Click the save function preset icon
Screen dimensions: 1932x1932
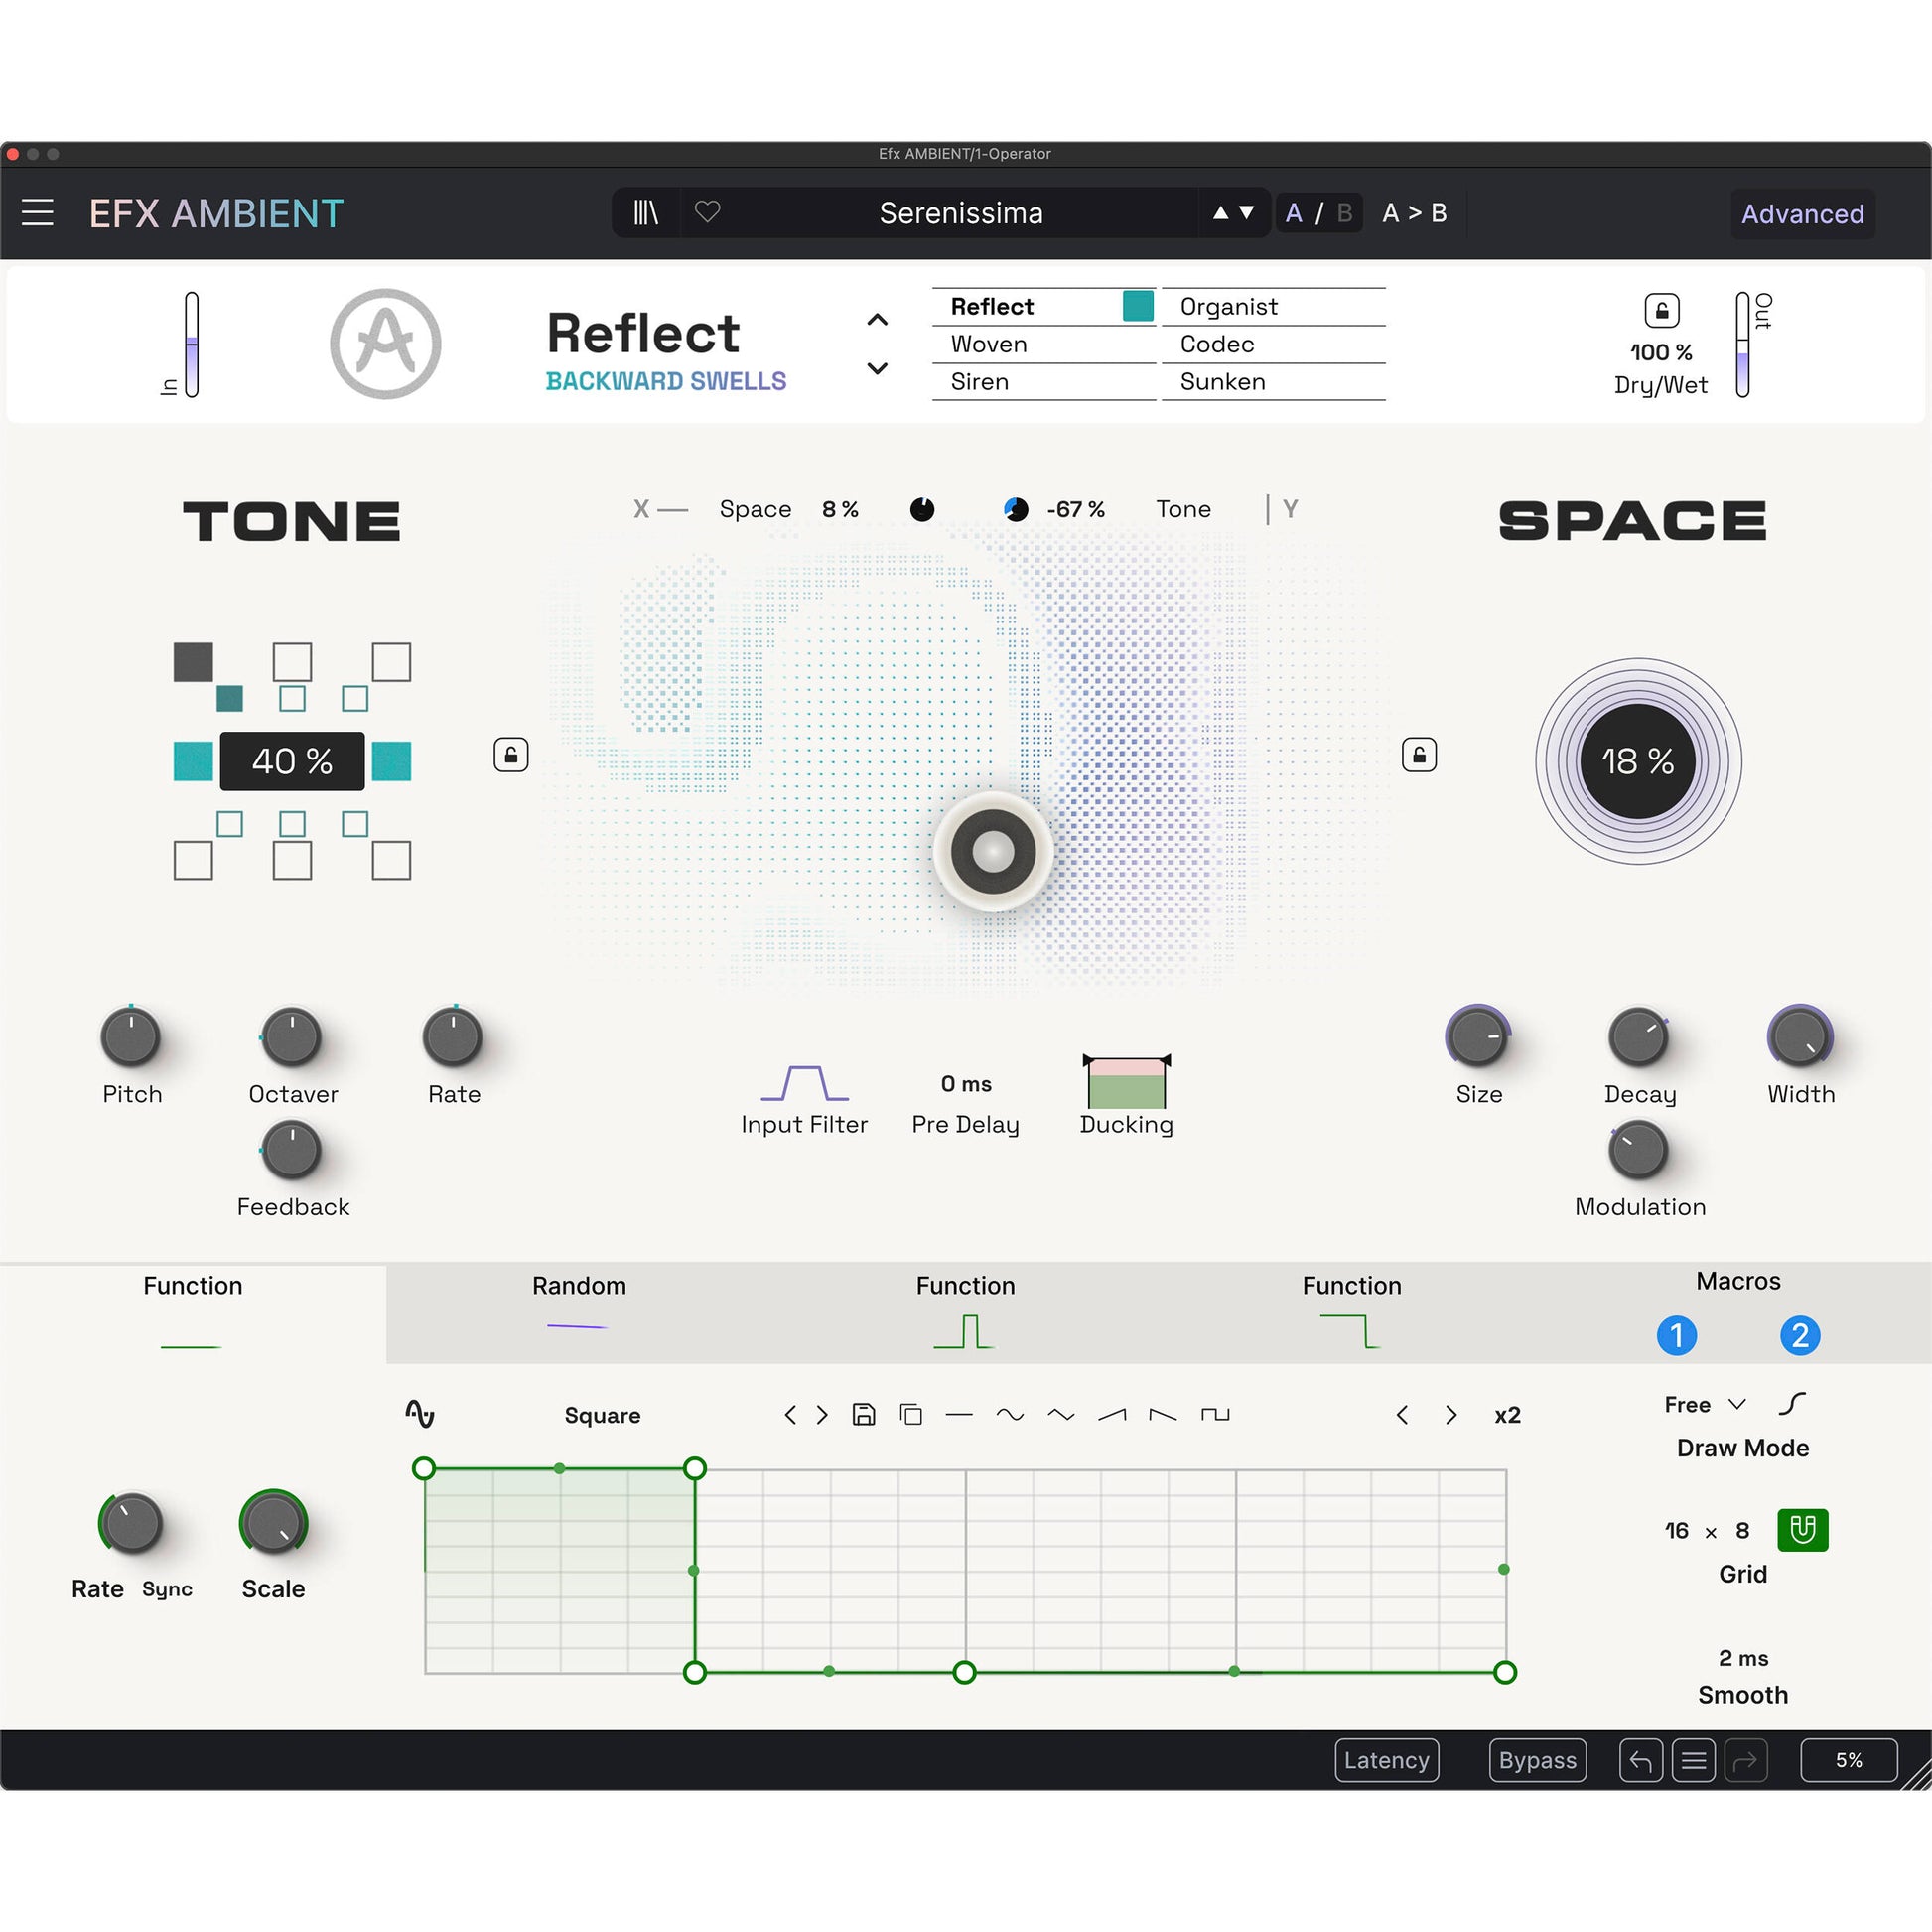tap(863, 1414)
